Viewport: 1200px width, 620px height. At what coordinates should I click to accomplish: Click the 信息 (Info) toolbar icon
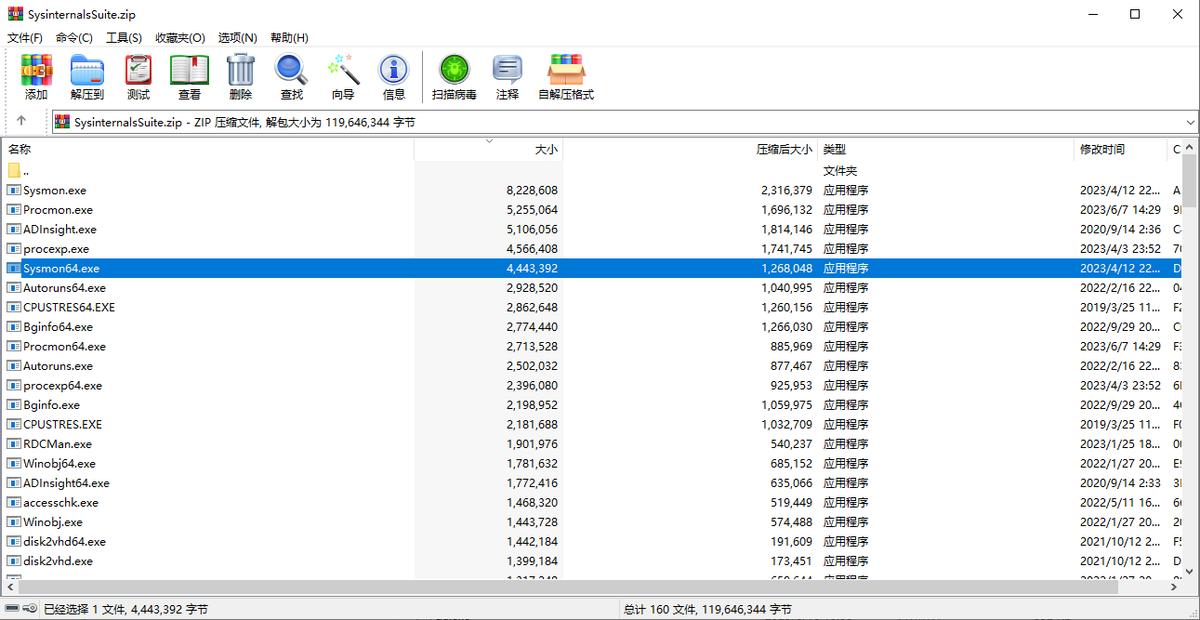pos(393,75)
